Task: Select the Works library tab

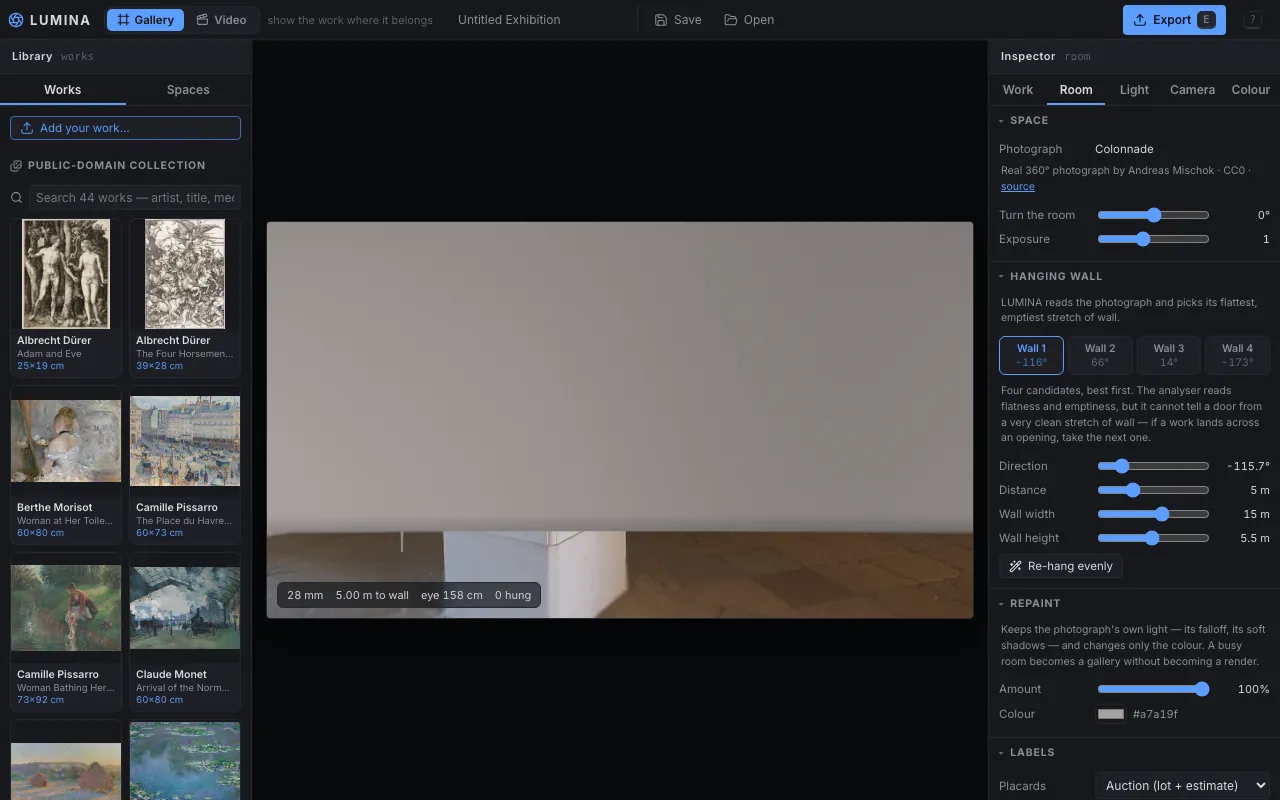Action: click(63, 90)
